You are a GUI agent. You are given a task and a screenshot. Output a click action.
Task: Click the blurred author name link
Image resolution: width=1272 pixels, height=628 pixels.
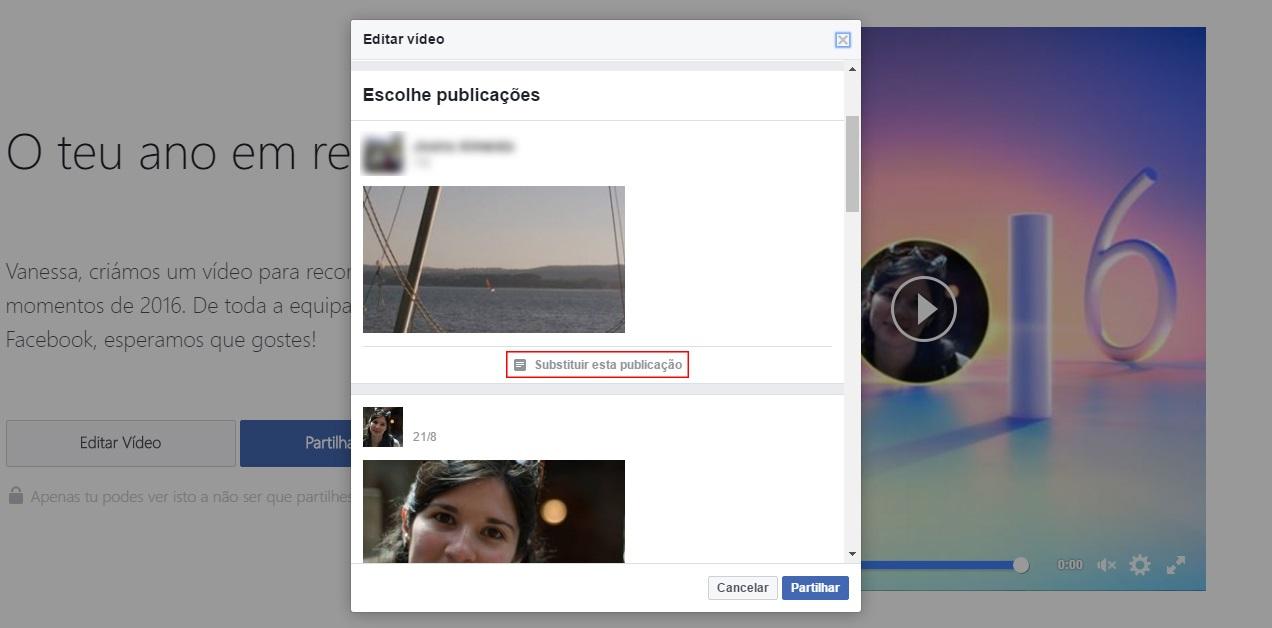464,146
